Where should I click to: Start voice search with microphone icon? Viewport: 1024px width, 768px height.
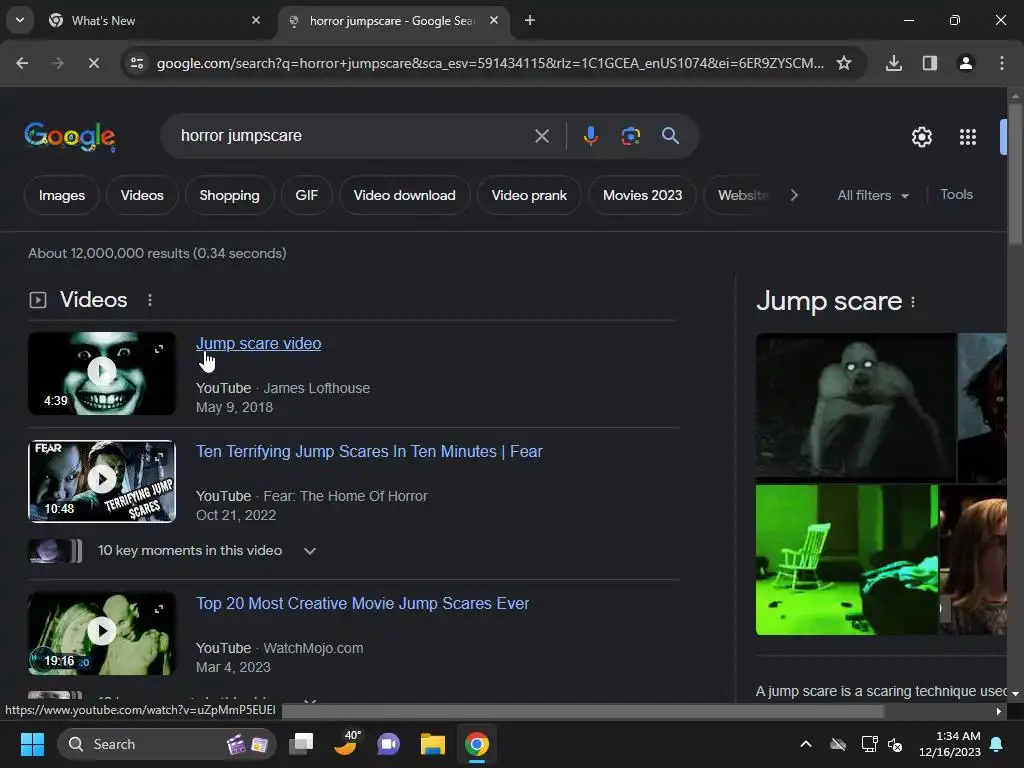pos(590,136)
